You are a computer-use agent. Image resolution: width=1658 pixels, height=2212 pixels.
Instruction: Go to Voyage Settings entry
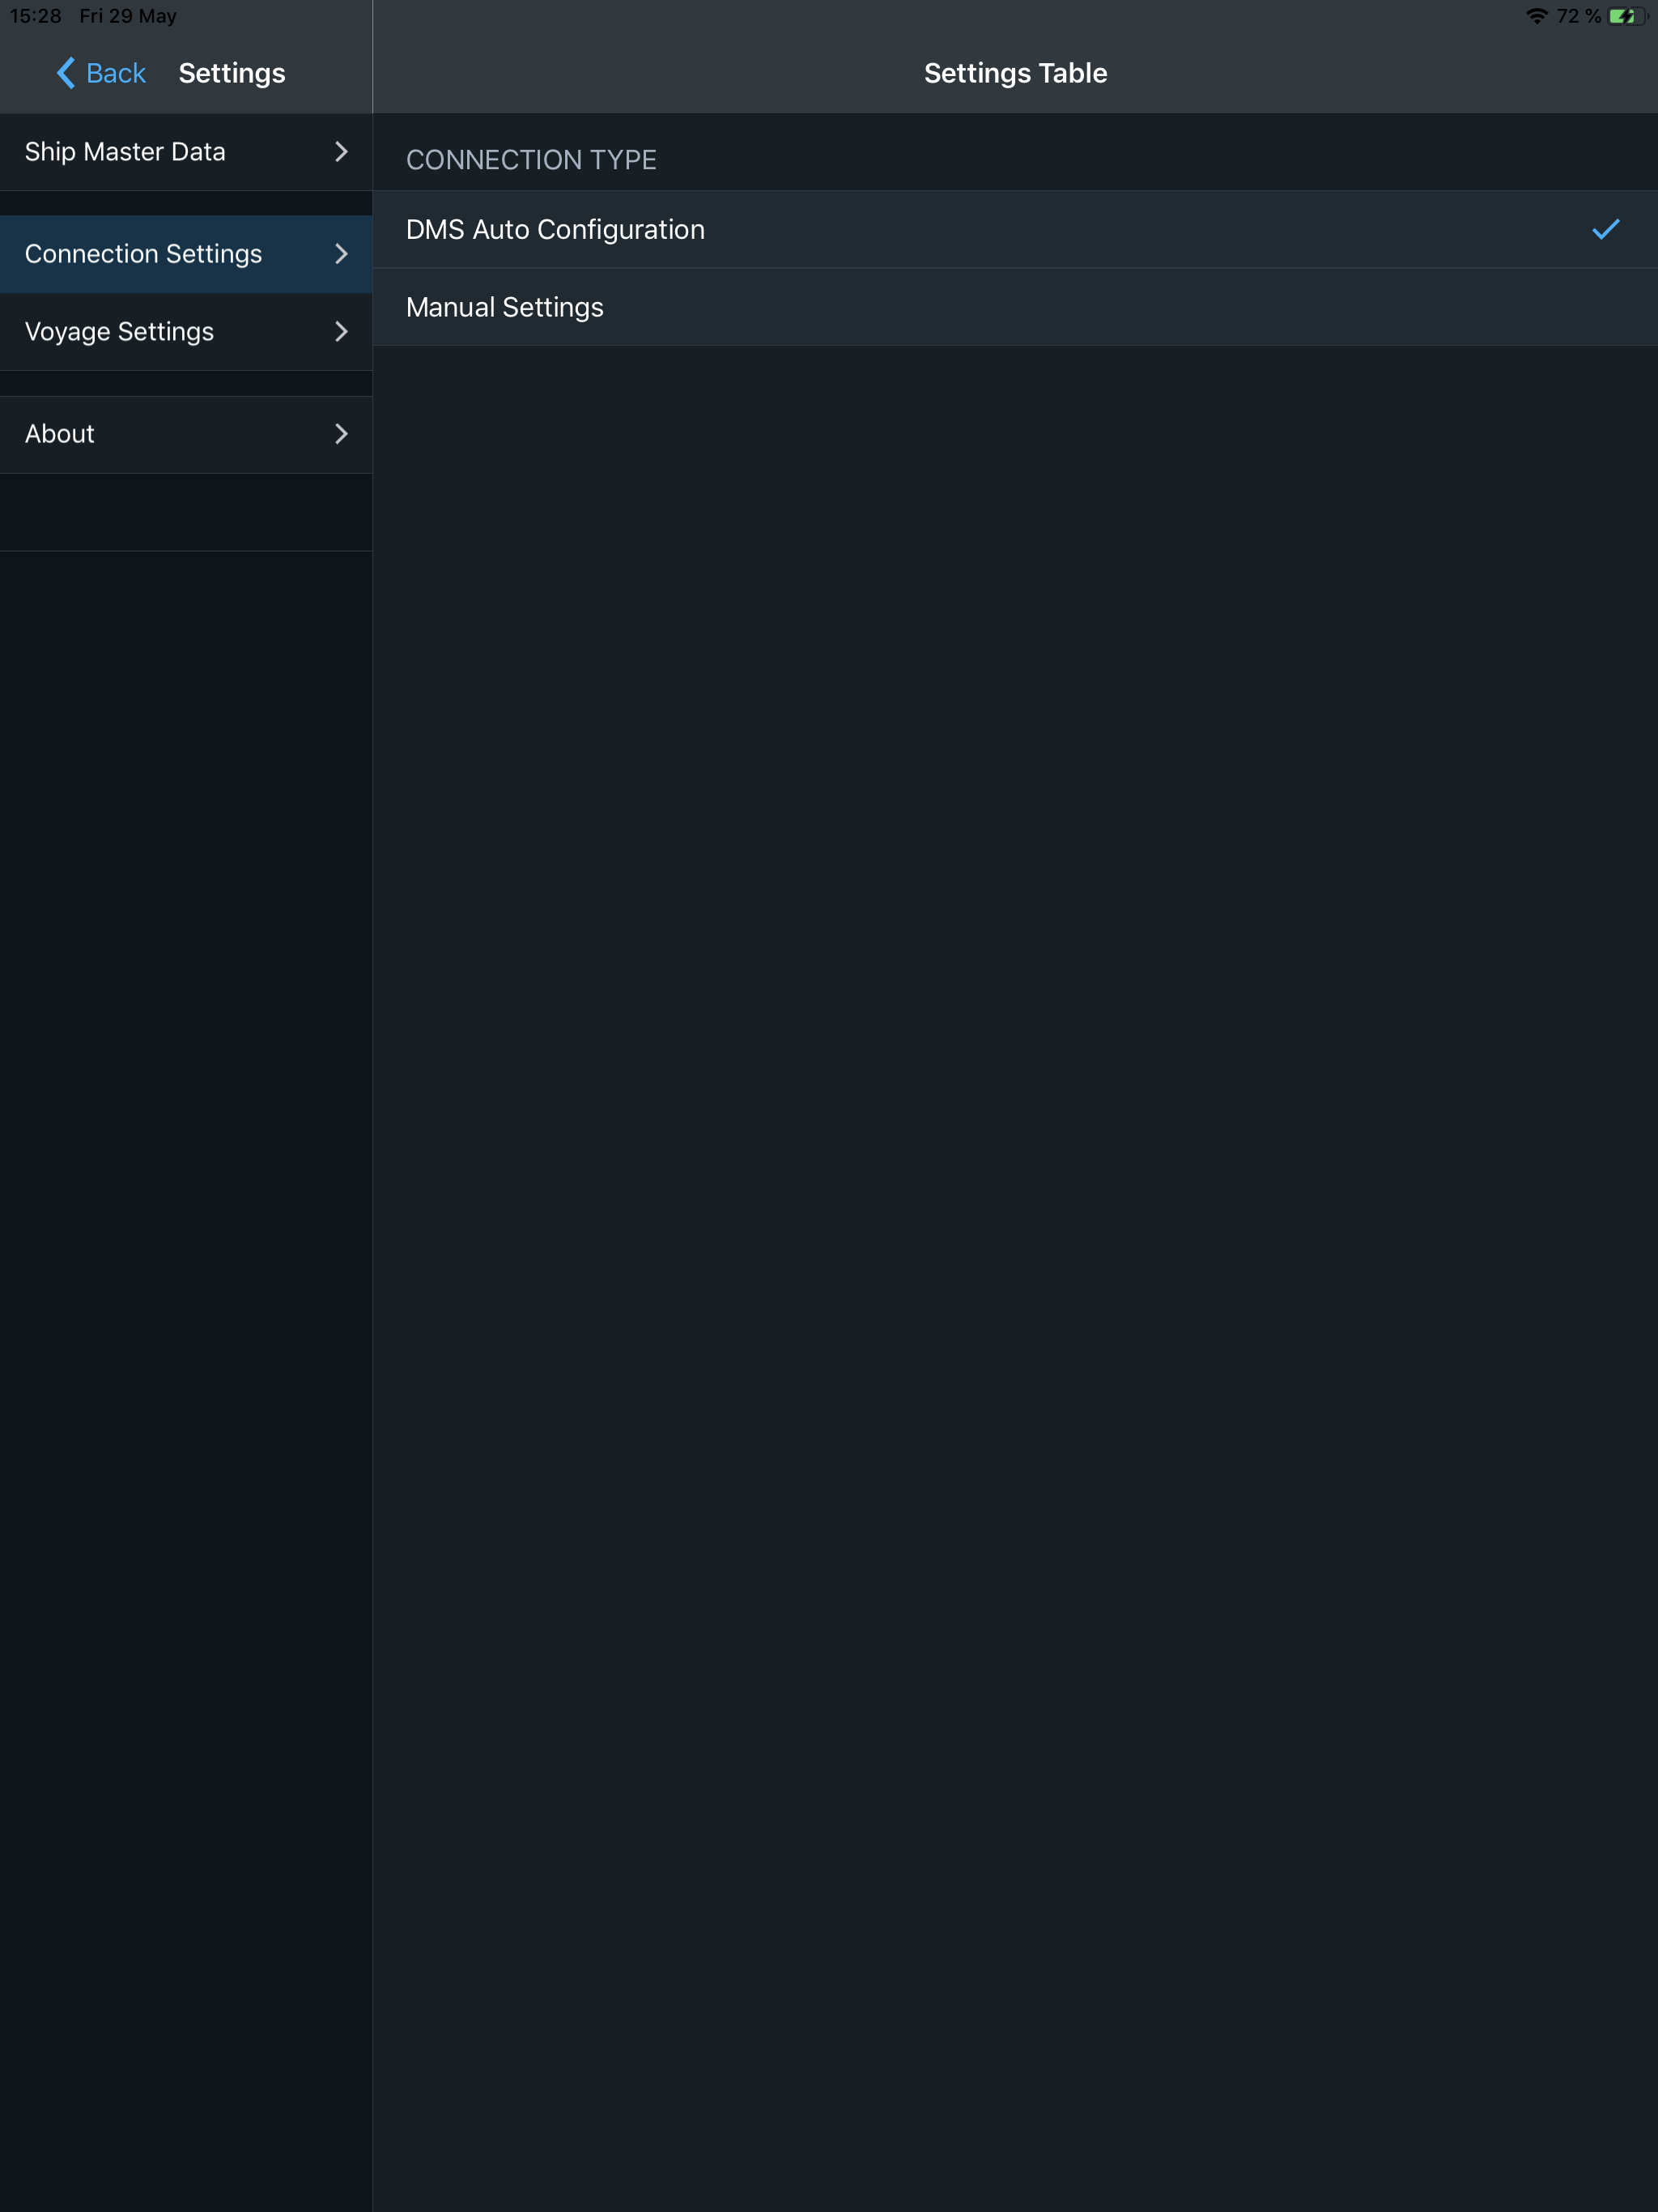pyautogui.click(x=119, y=332)
